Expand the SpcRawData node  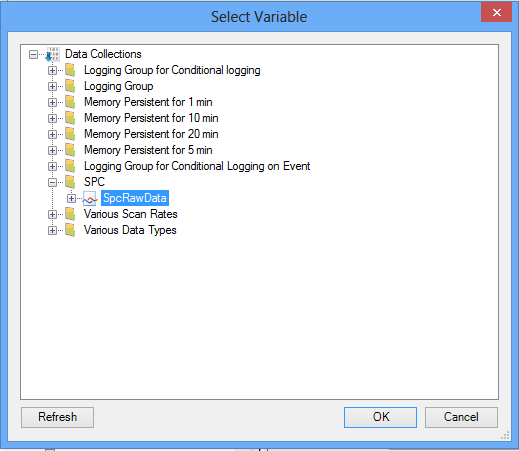point(71,198)
